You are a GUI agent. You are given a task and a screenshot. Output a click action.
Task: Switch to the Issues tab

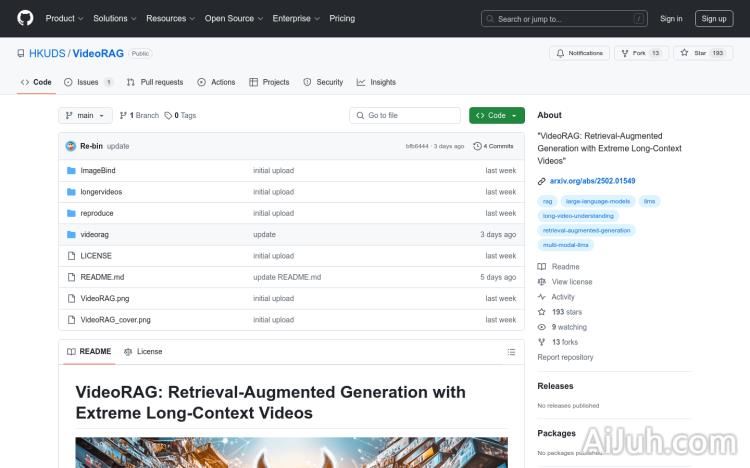pos(88,82)
